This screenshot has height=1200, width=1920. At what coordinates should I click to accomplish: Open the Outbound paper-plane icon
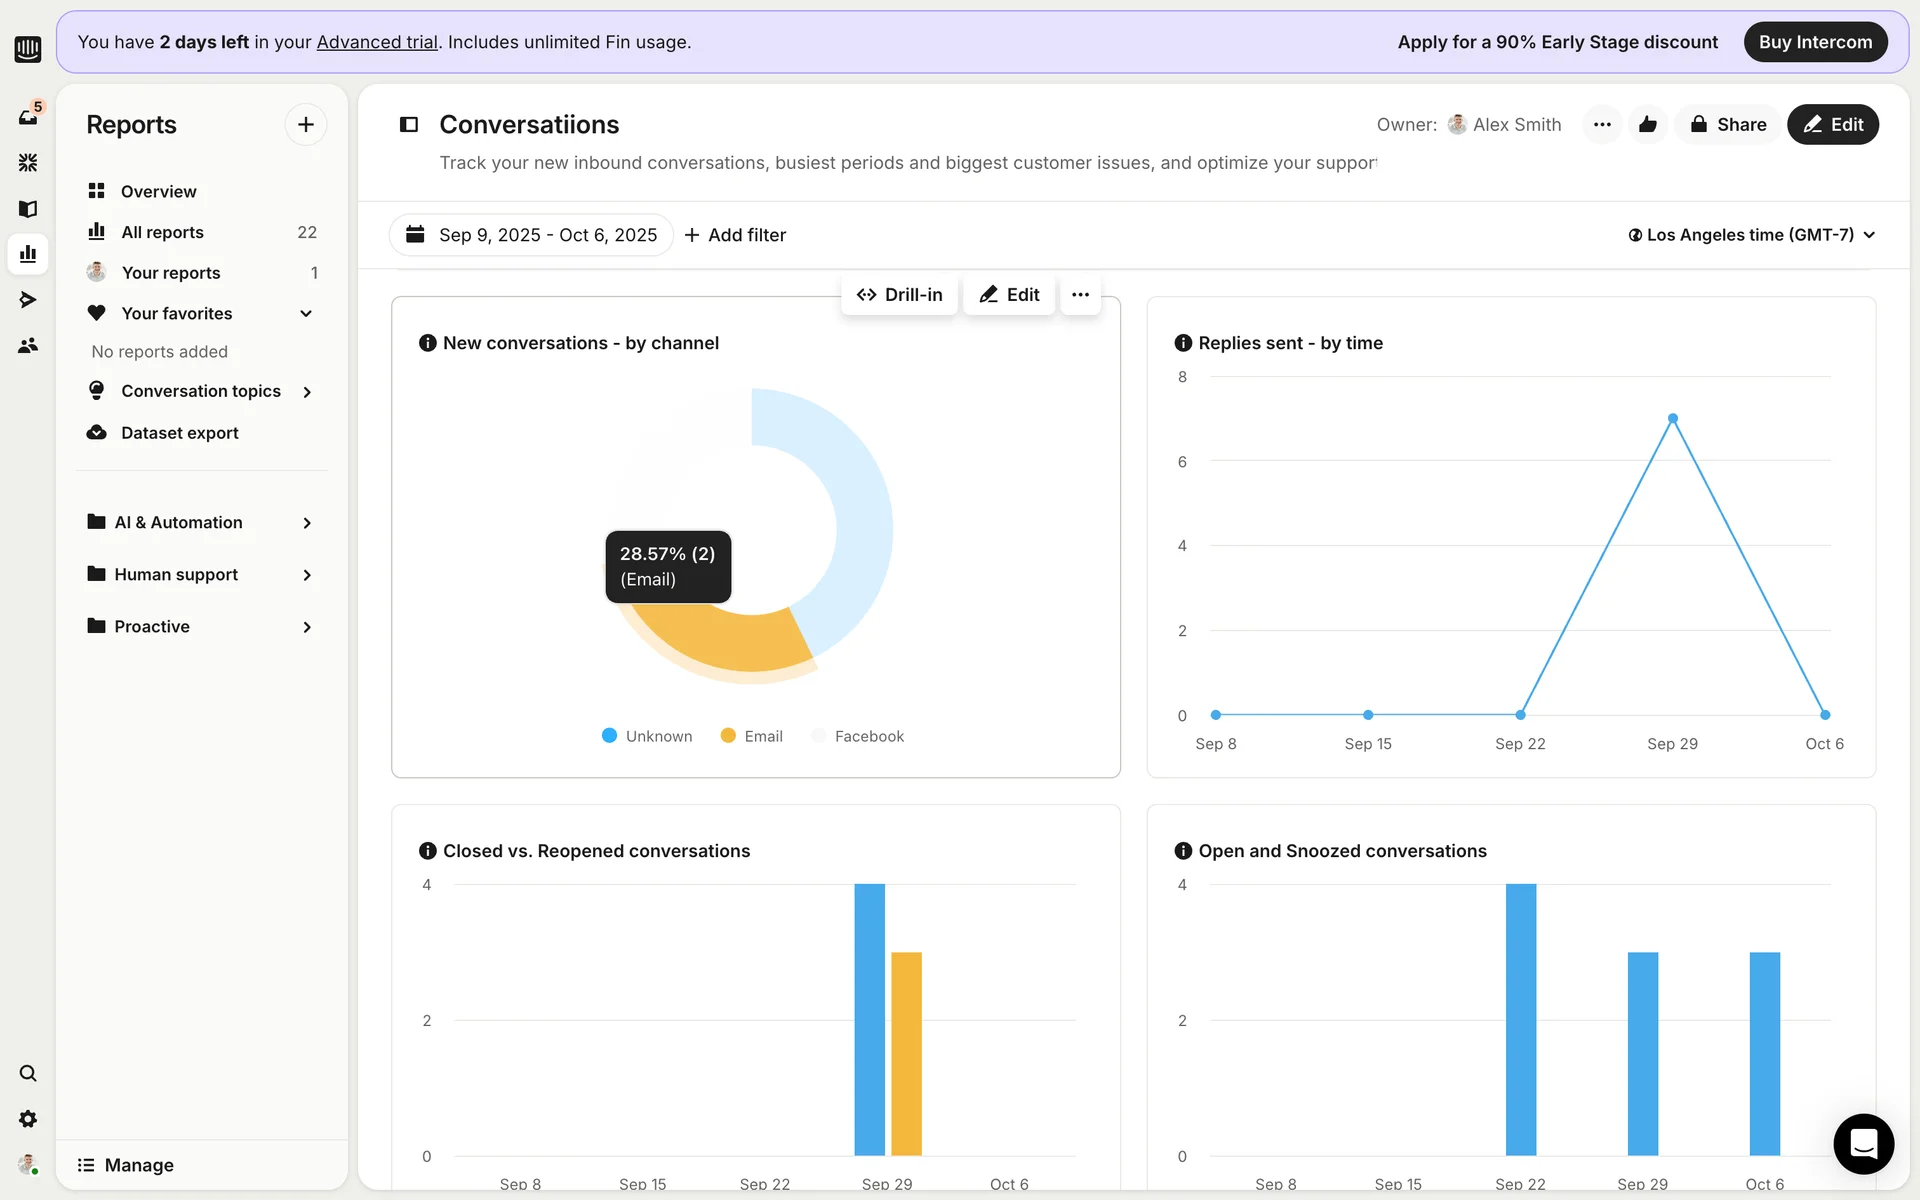point(28,300)
